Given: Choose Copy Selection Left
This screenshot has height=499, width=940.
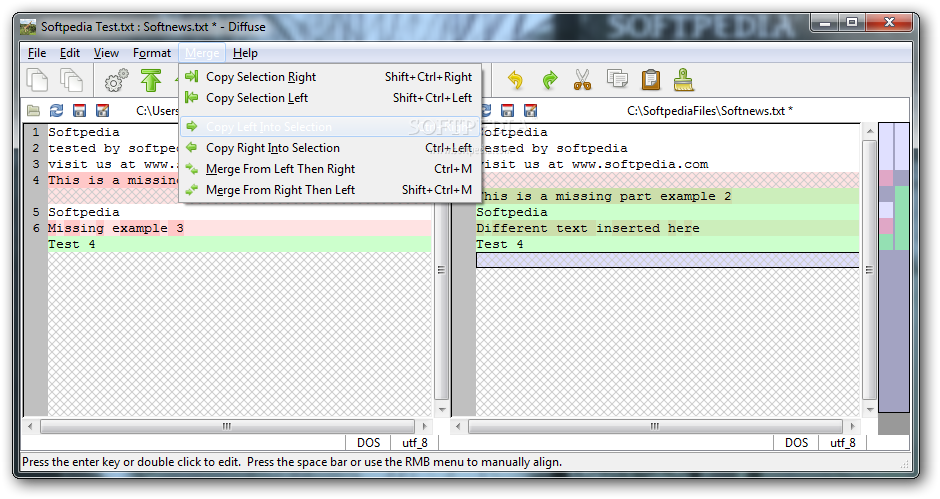Looking at the screenshot, I should (x=330, y=98).
